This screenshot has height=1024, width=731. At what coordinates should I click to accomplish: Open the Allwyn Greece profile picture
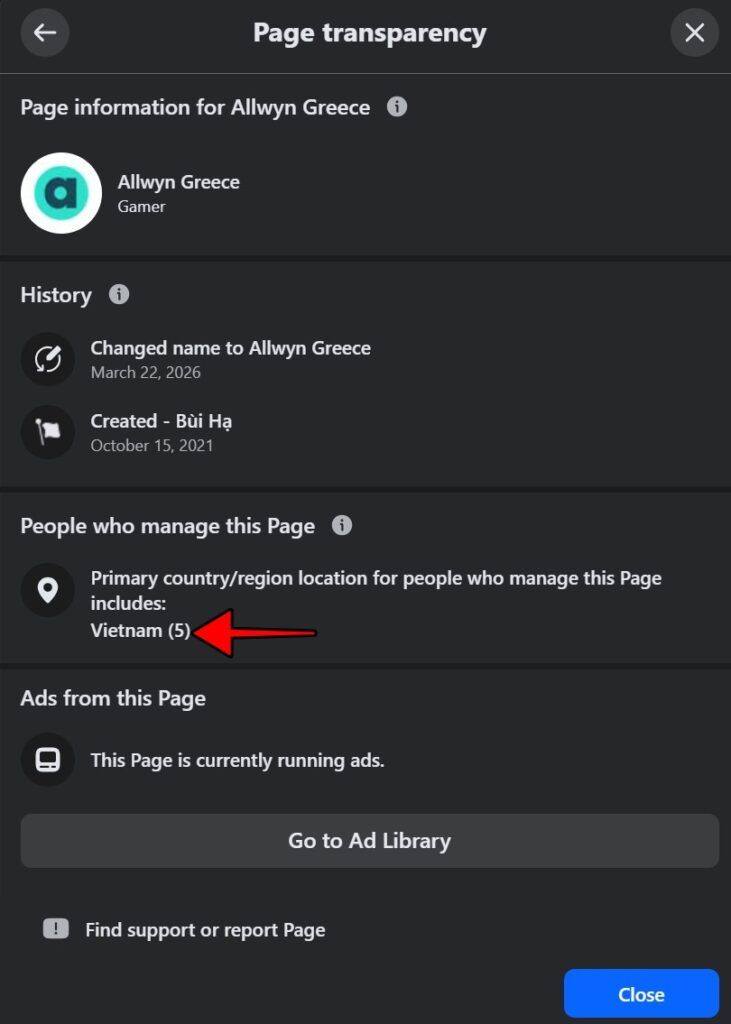[x=61, y=193]
